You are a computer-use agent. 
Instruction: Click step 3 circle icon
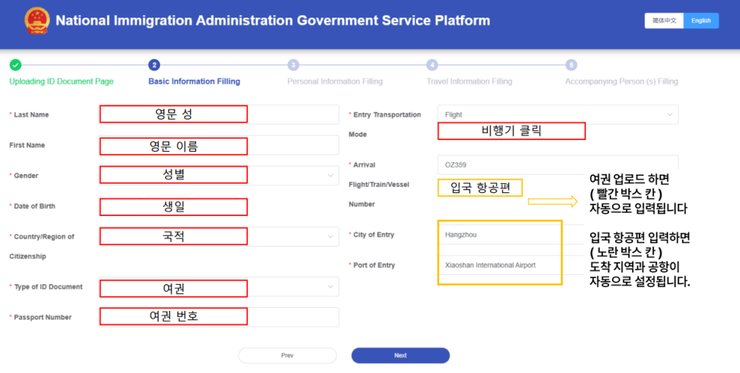[293, 65]
